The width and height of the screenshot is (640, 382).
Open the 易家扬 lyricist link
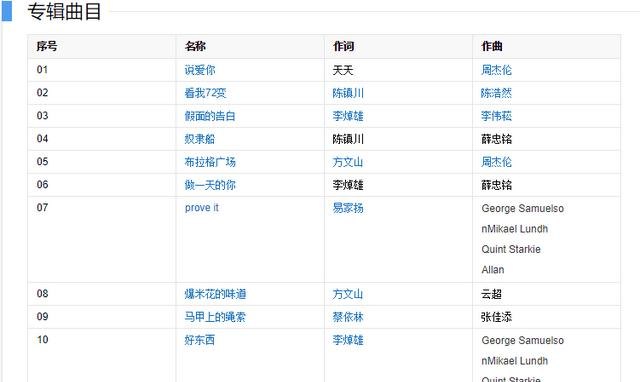348,208
